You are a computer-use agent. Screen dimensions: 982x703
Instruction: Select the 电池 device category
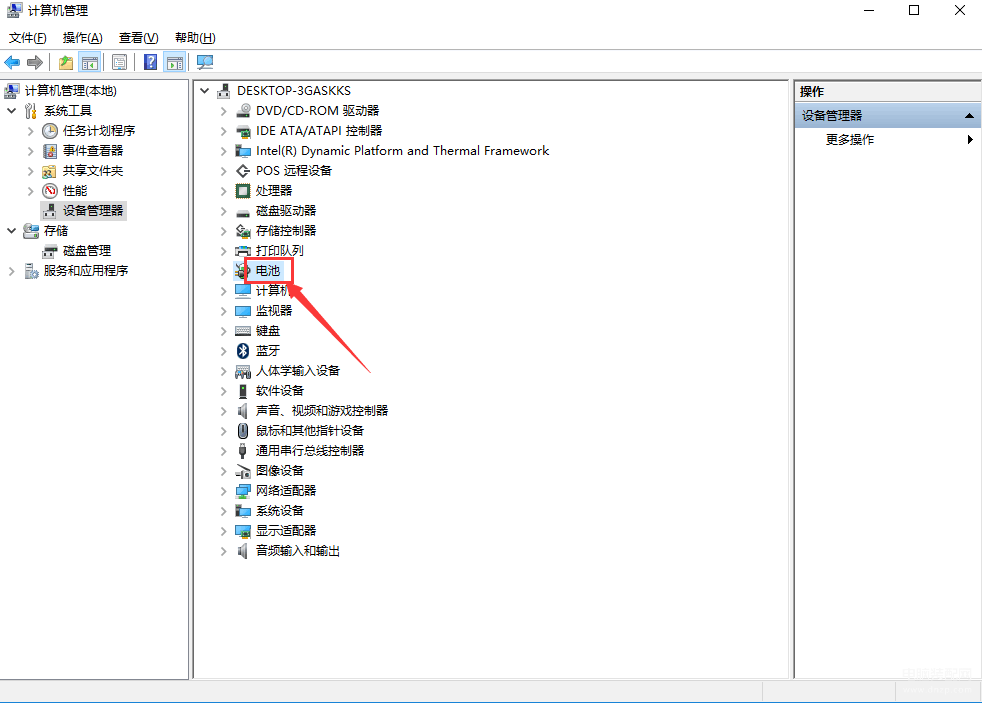click(x=267, y=271)
